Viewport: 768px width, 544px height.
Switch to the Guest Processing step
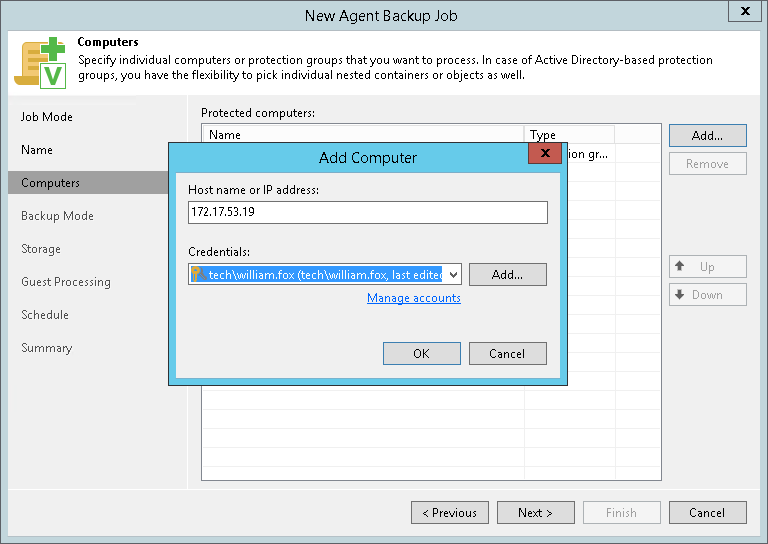pos(66,282)
